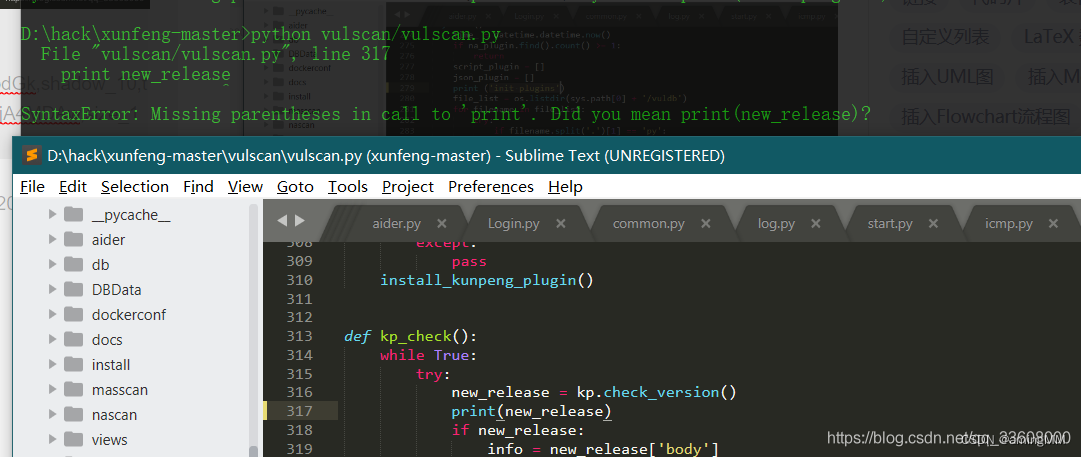Open the View menu
The height and width of the screenshot is (457, 1081).
coord(245,187)
